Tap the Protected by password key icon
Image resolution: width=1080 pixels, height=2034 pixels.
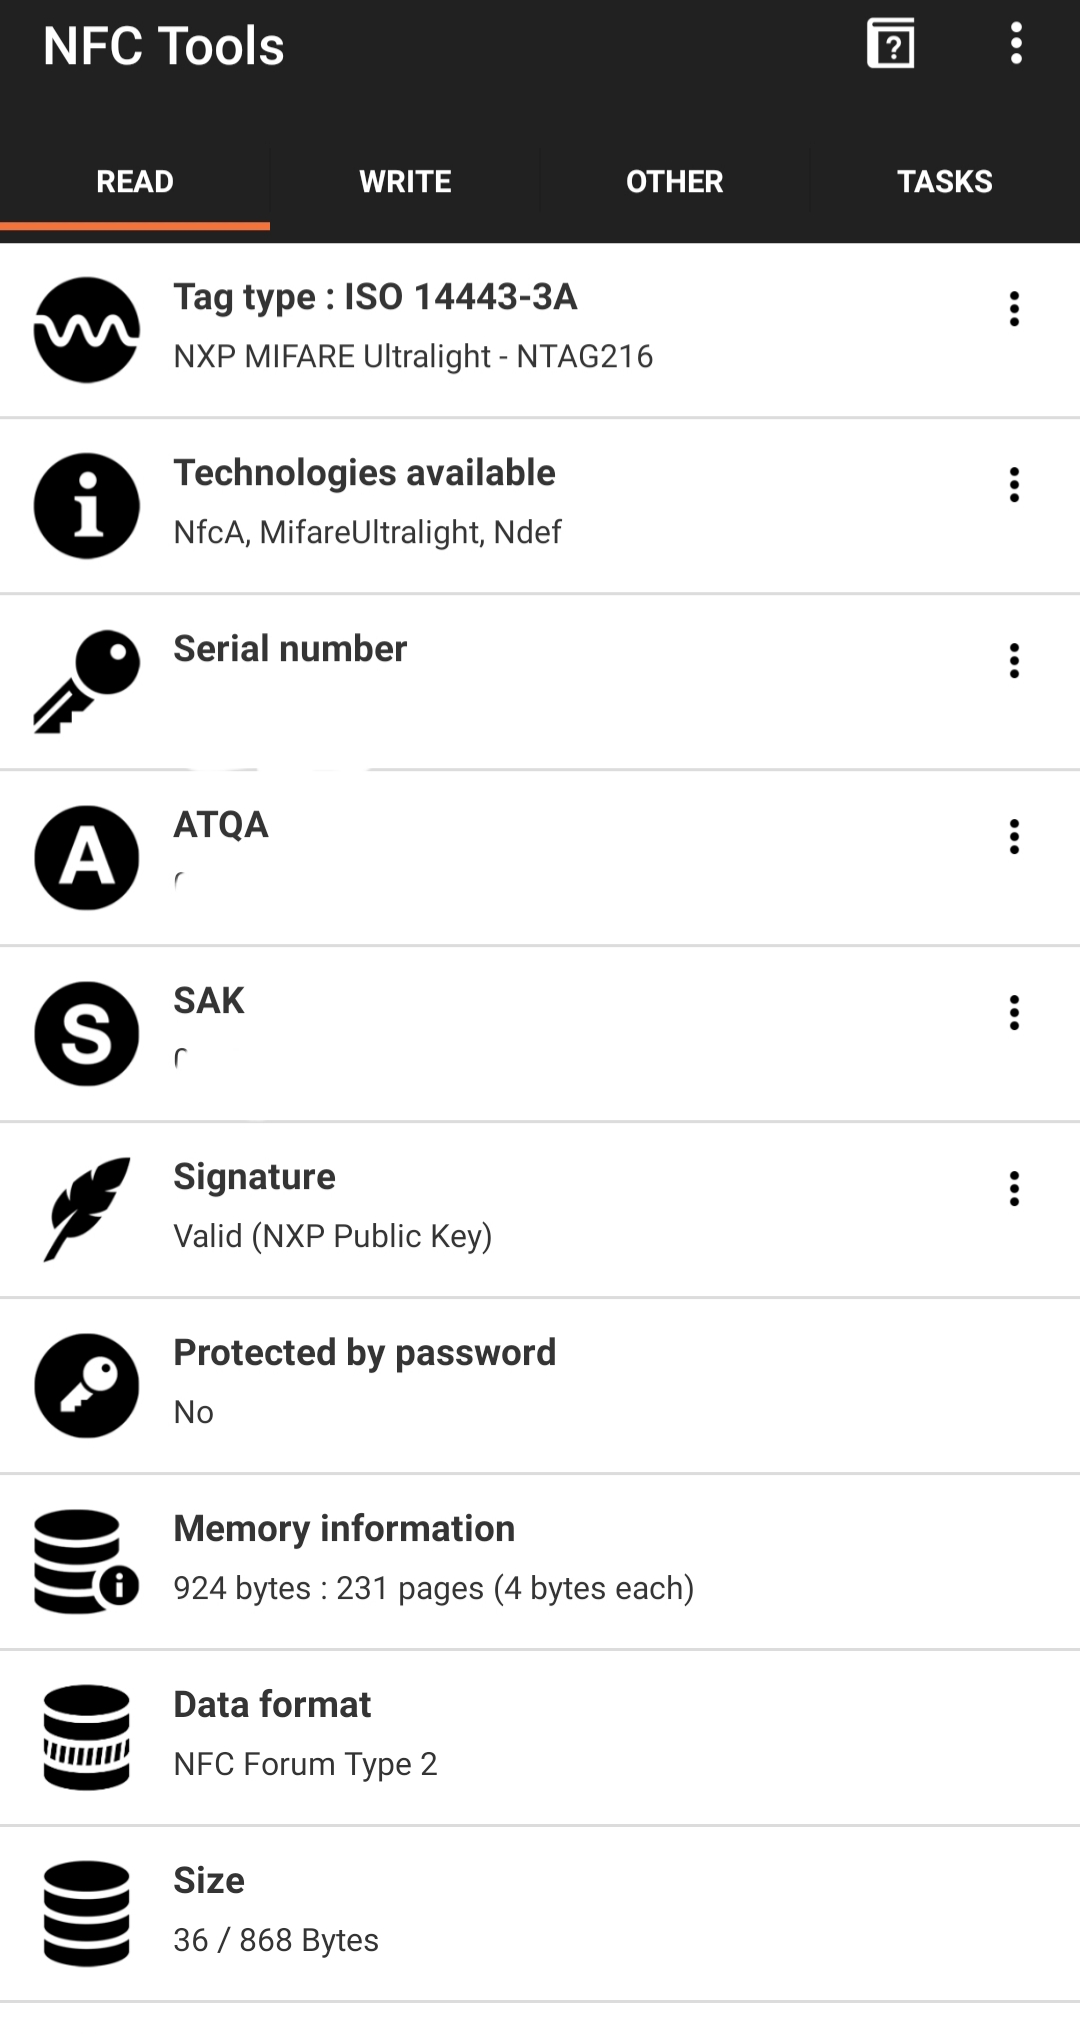click(87, 1386)
